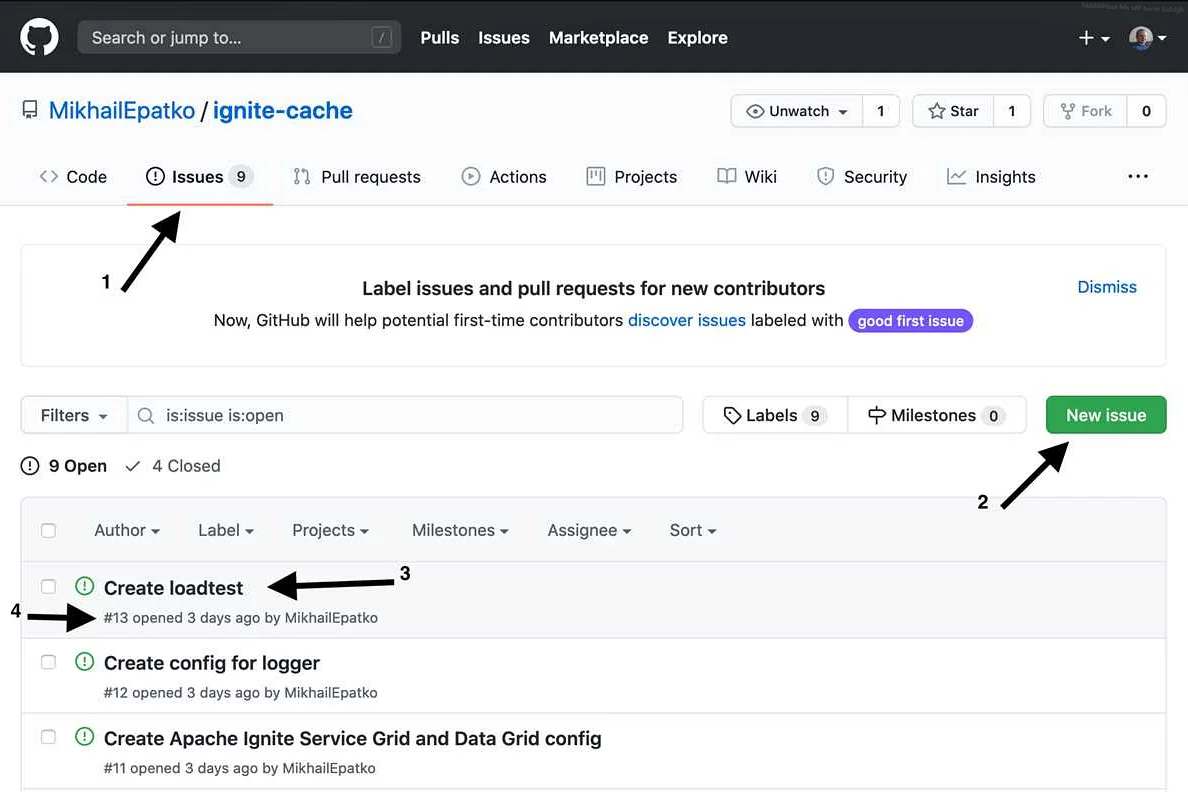Check the checkbox beside Create config for logger
The width and height of the screenshot is (1188, 792).
pyautogui.click(x=48, y=661)
